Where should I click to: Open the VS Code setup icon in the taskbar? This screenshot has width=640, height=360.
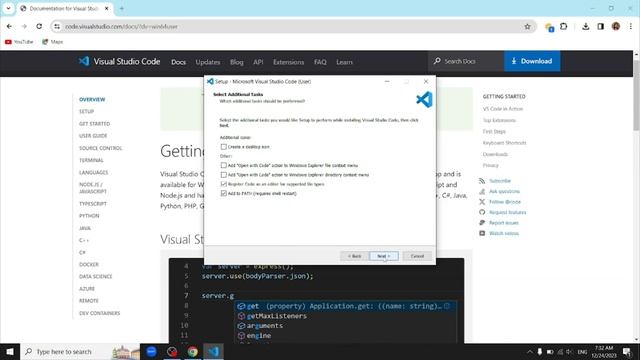click(213, 351)
